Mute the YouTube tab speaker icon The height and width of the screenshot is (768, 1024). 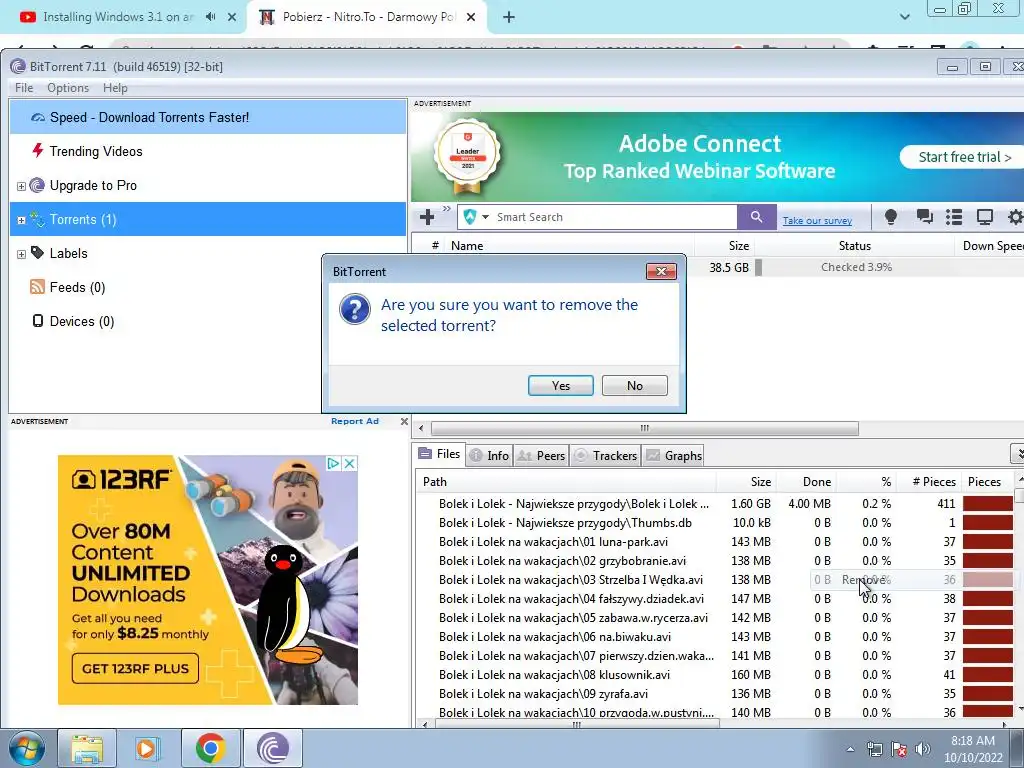point(210,17)
